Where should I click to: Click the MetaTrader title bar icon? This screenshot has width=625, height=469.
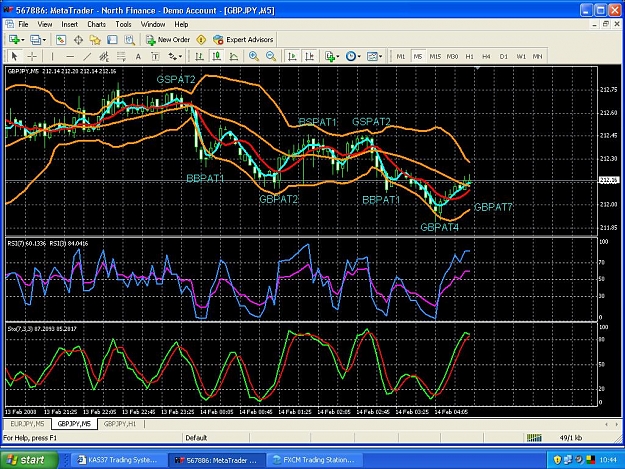[x=8, y=10]
